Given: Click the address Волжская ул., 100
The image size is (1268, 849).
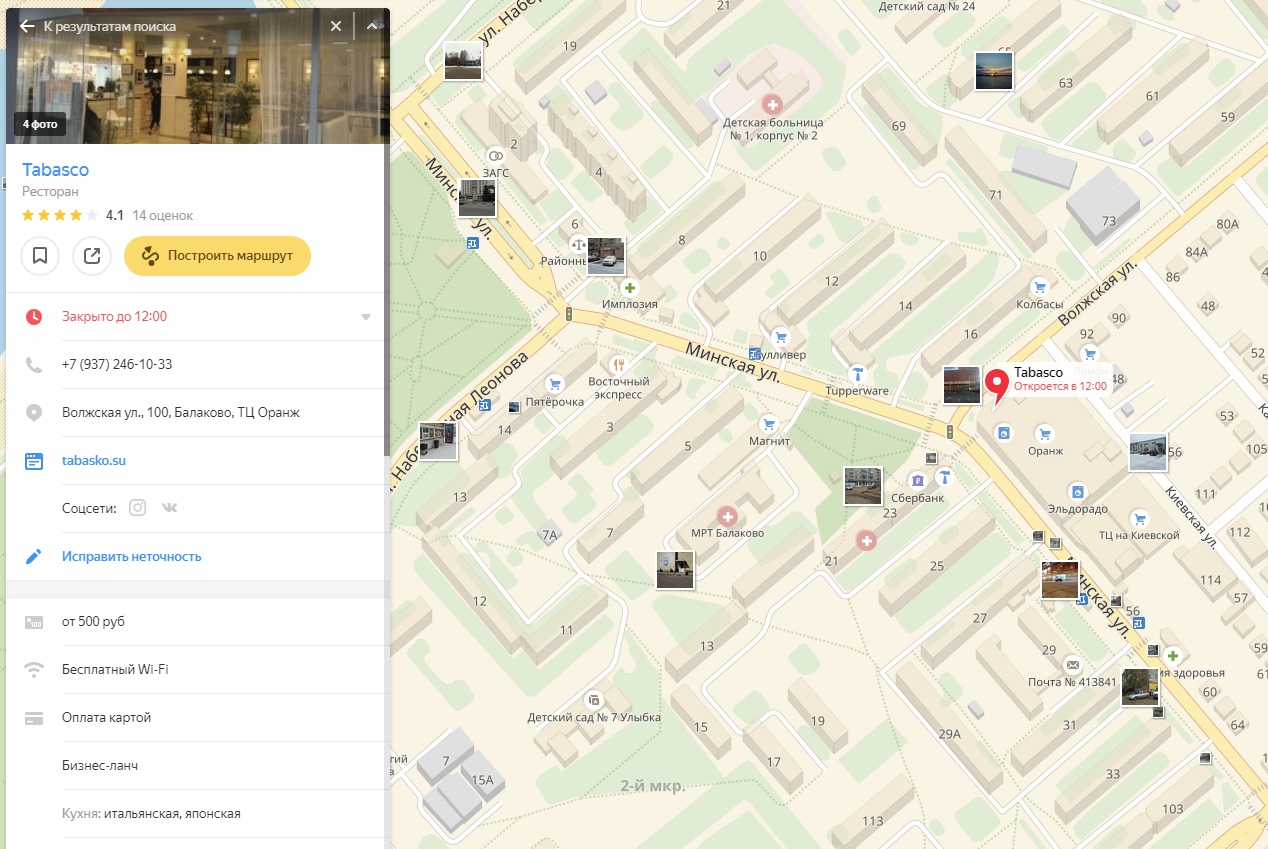Looking at the screenshot, I should click(181, 412).
